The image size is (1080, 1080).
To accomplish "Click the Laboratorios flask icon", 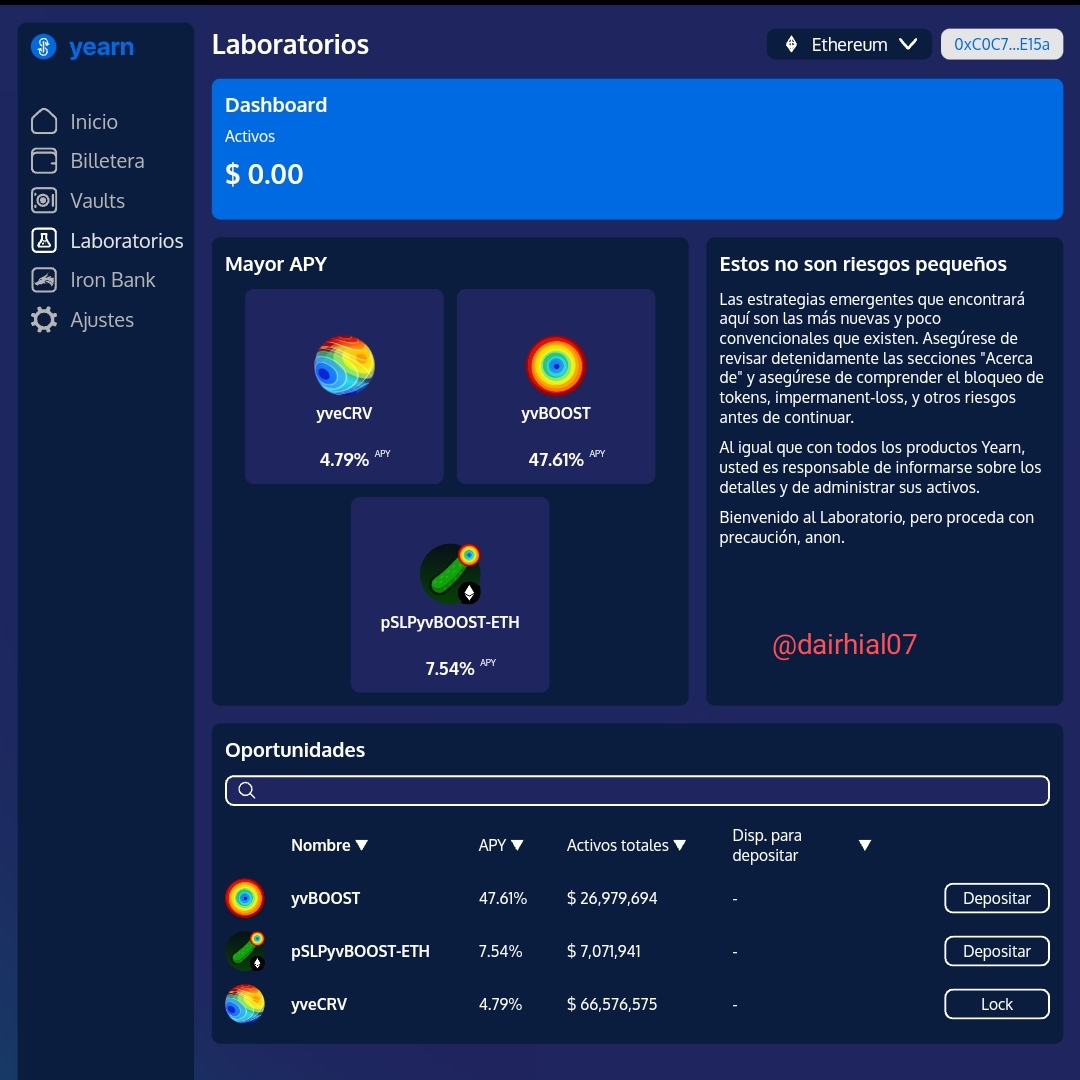I will click(44, 240).
